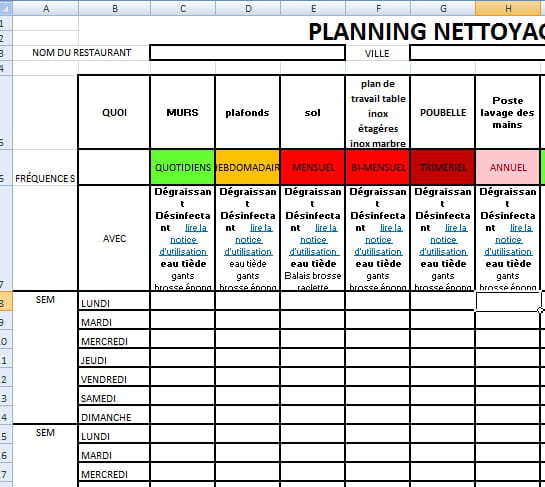Open notice d'utilisation link under POUBELLE
Image resolution: width=545 pixels, height=487 pixels.
[443, 240]
